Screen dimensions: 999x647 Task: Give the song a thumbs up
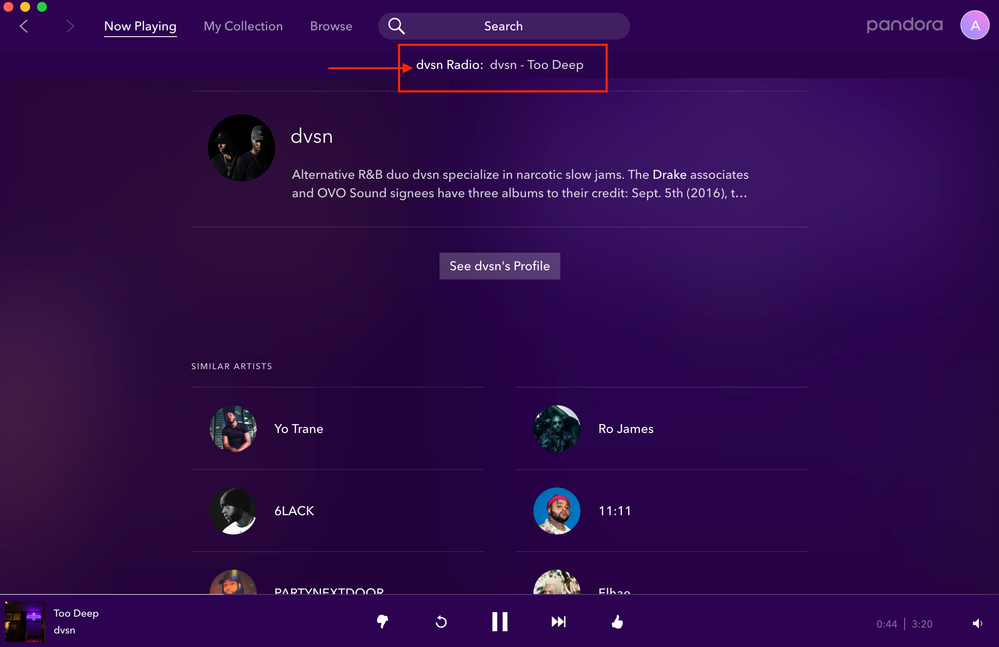[x=617, y=622]
